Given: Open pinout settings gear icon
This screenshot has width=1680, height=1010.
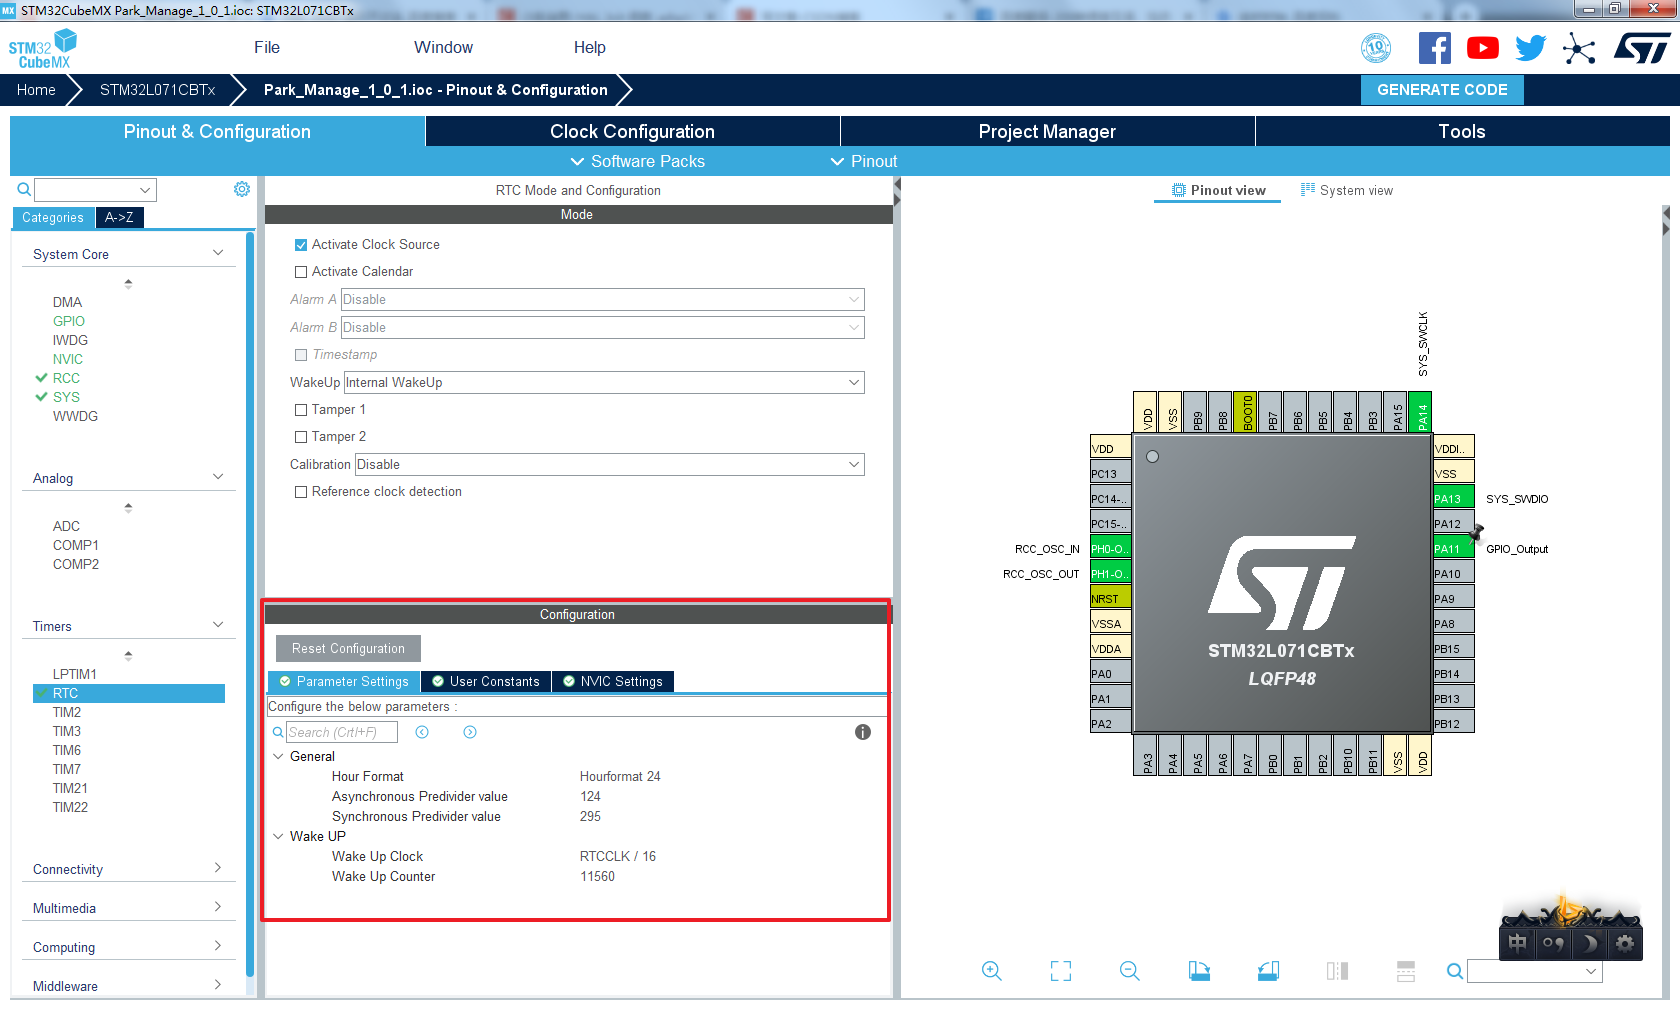Looking at the screenshot, I should click(1625, 941).
